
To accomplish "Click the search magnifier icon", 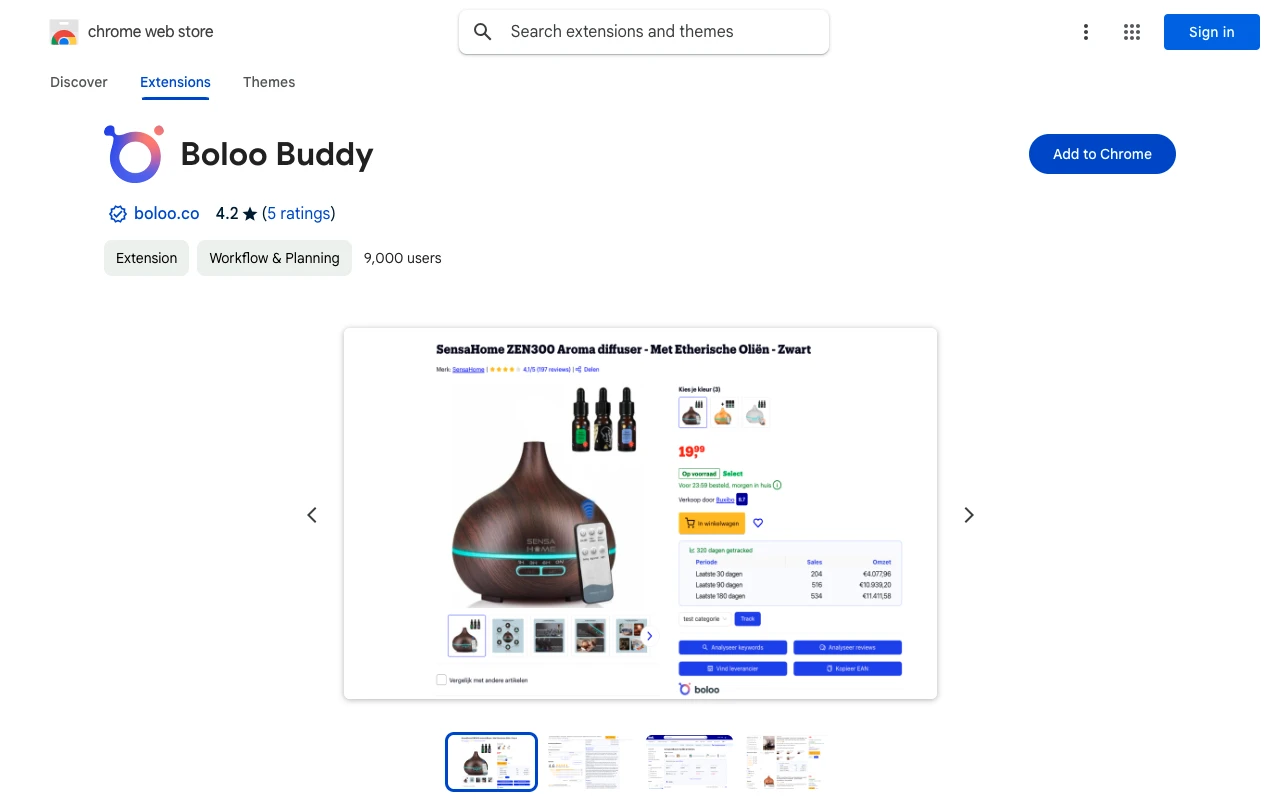I will [x=483, y=32].
